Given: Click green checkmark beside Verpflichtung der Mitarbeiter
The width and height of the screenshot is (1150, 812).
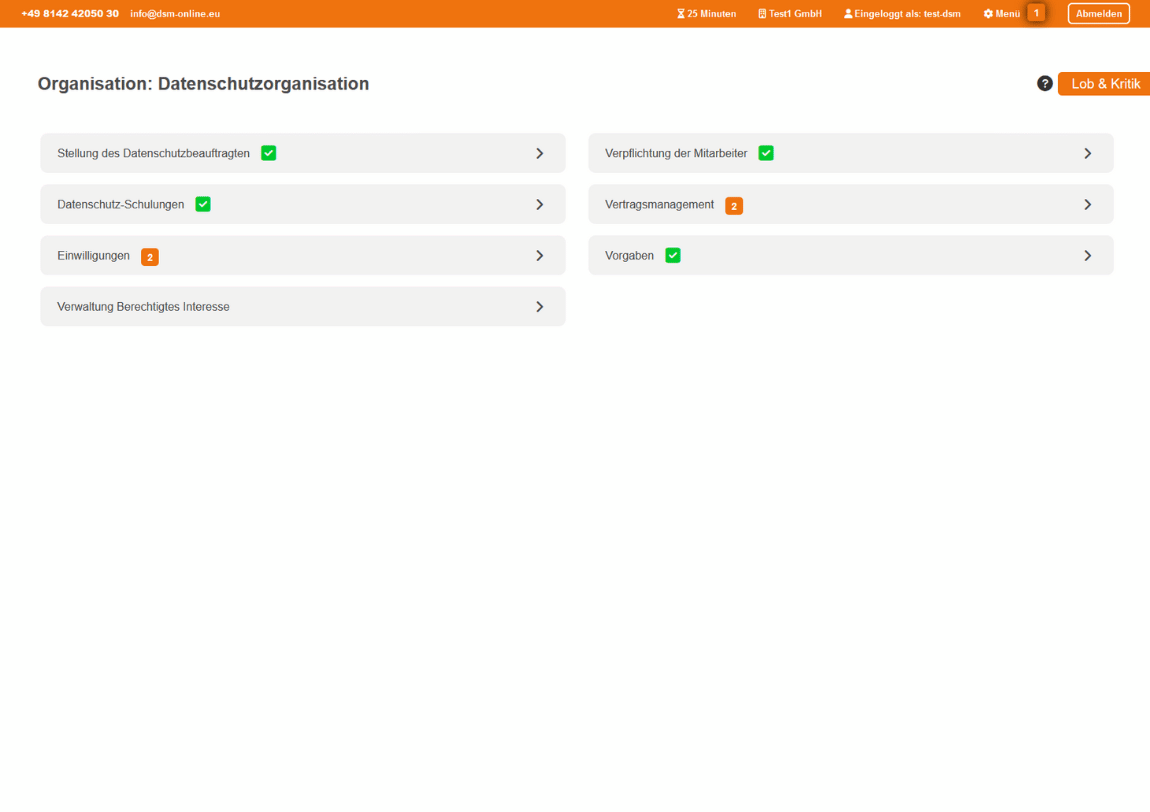Looking at the screenshot, I should [x=766, y=153].
